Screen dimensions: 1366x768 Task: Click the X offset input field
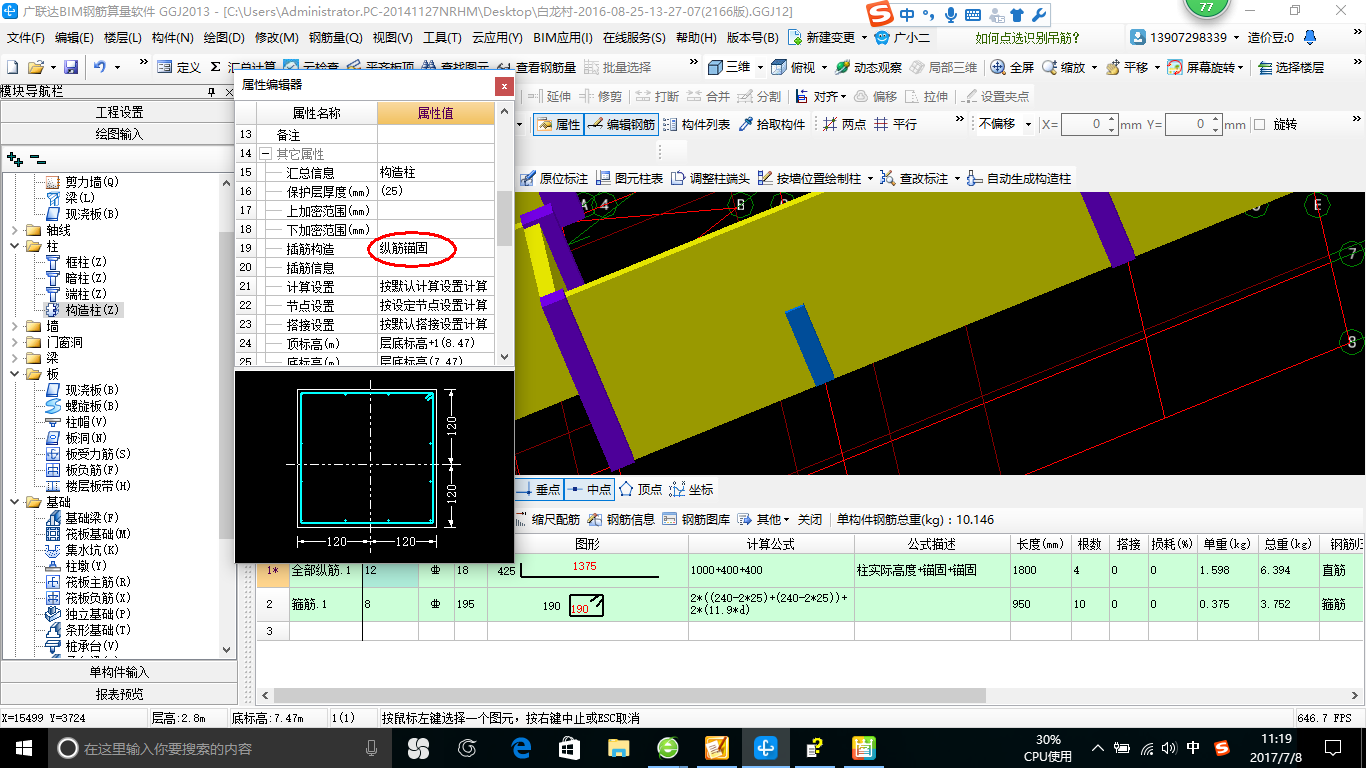click(1090, 125)
